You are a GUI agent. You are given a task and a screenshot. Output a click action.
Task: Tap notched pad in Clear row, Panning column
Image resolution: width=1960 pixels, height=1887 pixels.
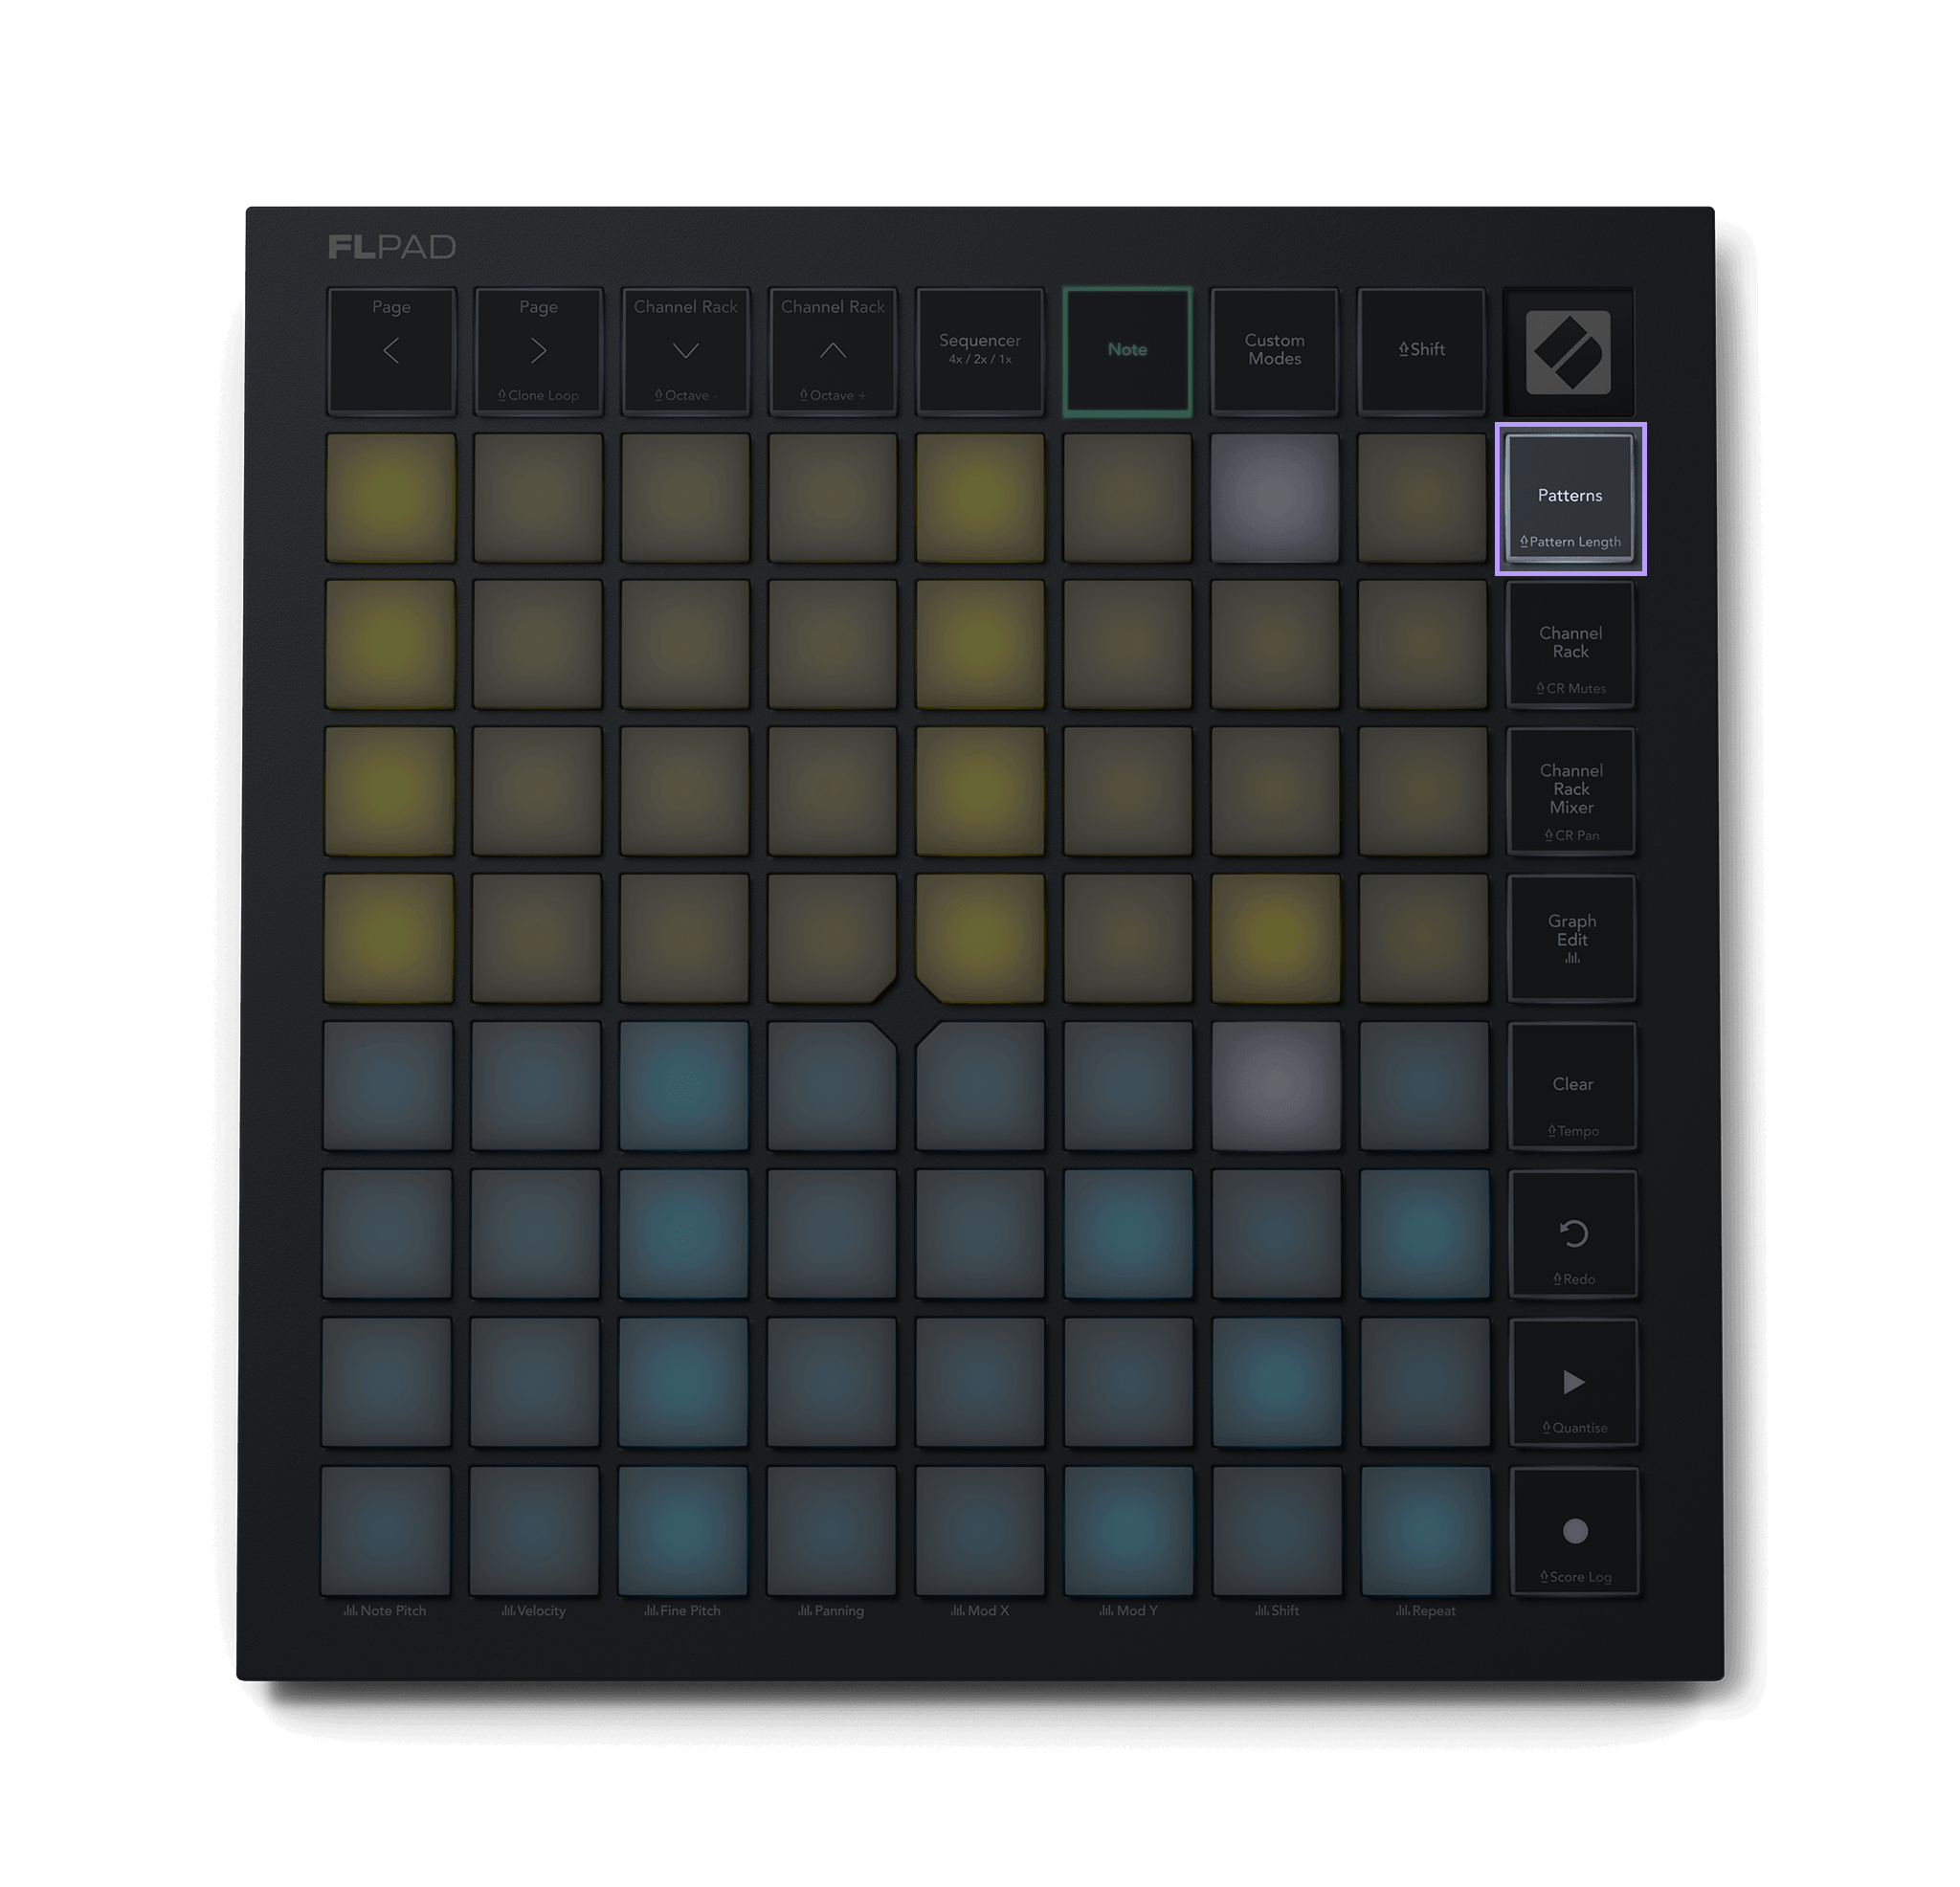pos(832,1086)
